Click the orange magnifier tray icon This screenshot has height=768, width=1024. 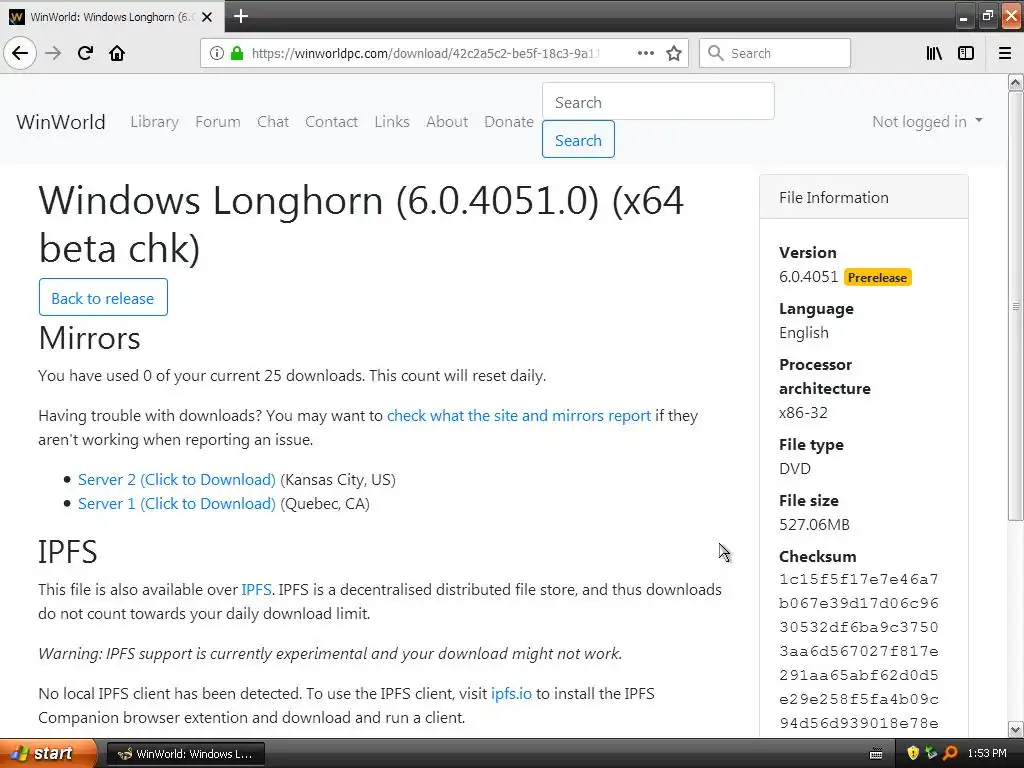pos(950,754)
